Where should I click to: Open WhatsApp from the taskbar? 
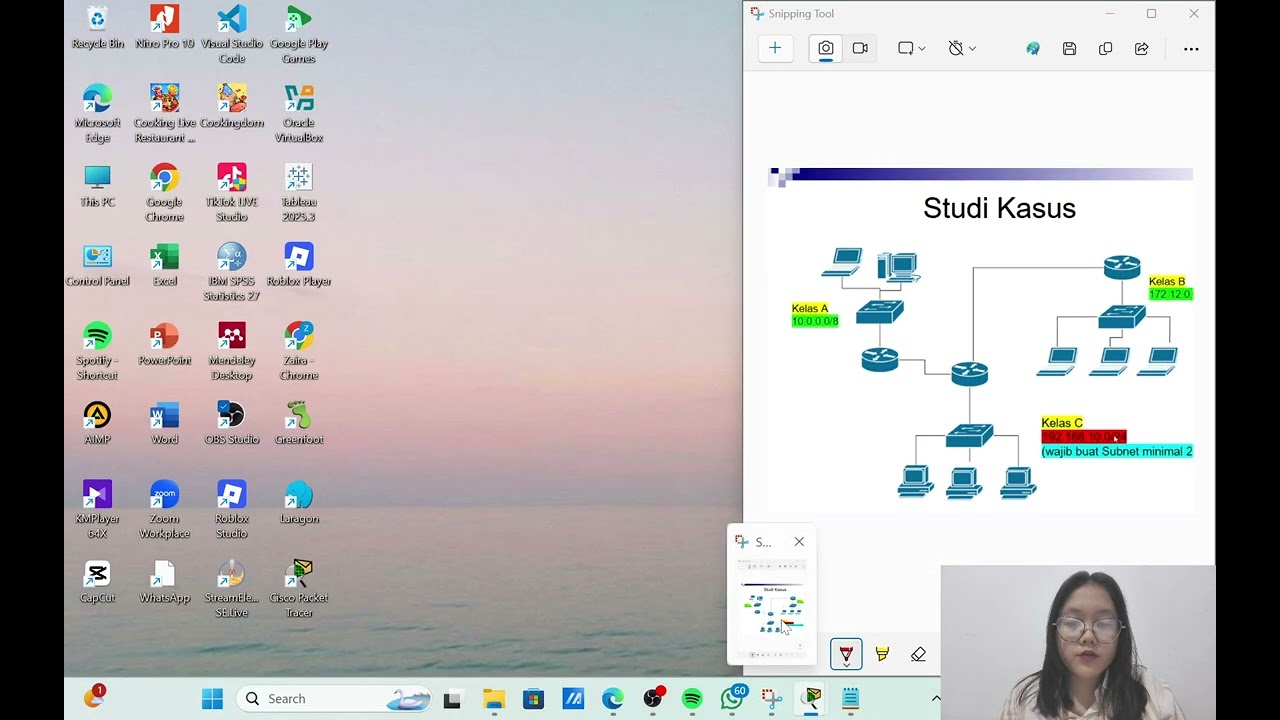coord(732,698)
